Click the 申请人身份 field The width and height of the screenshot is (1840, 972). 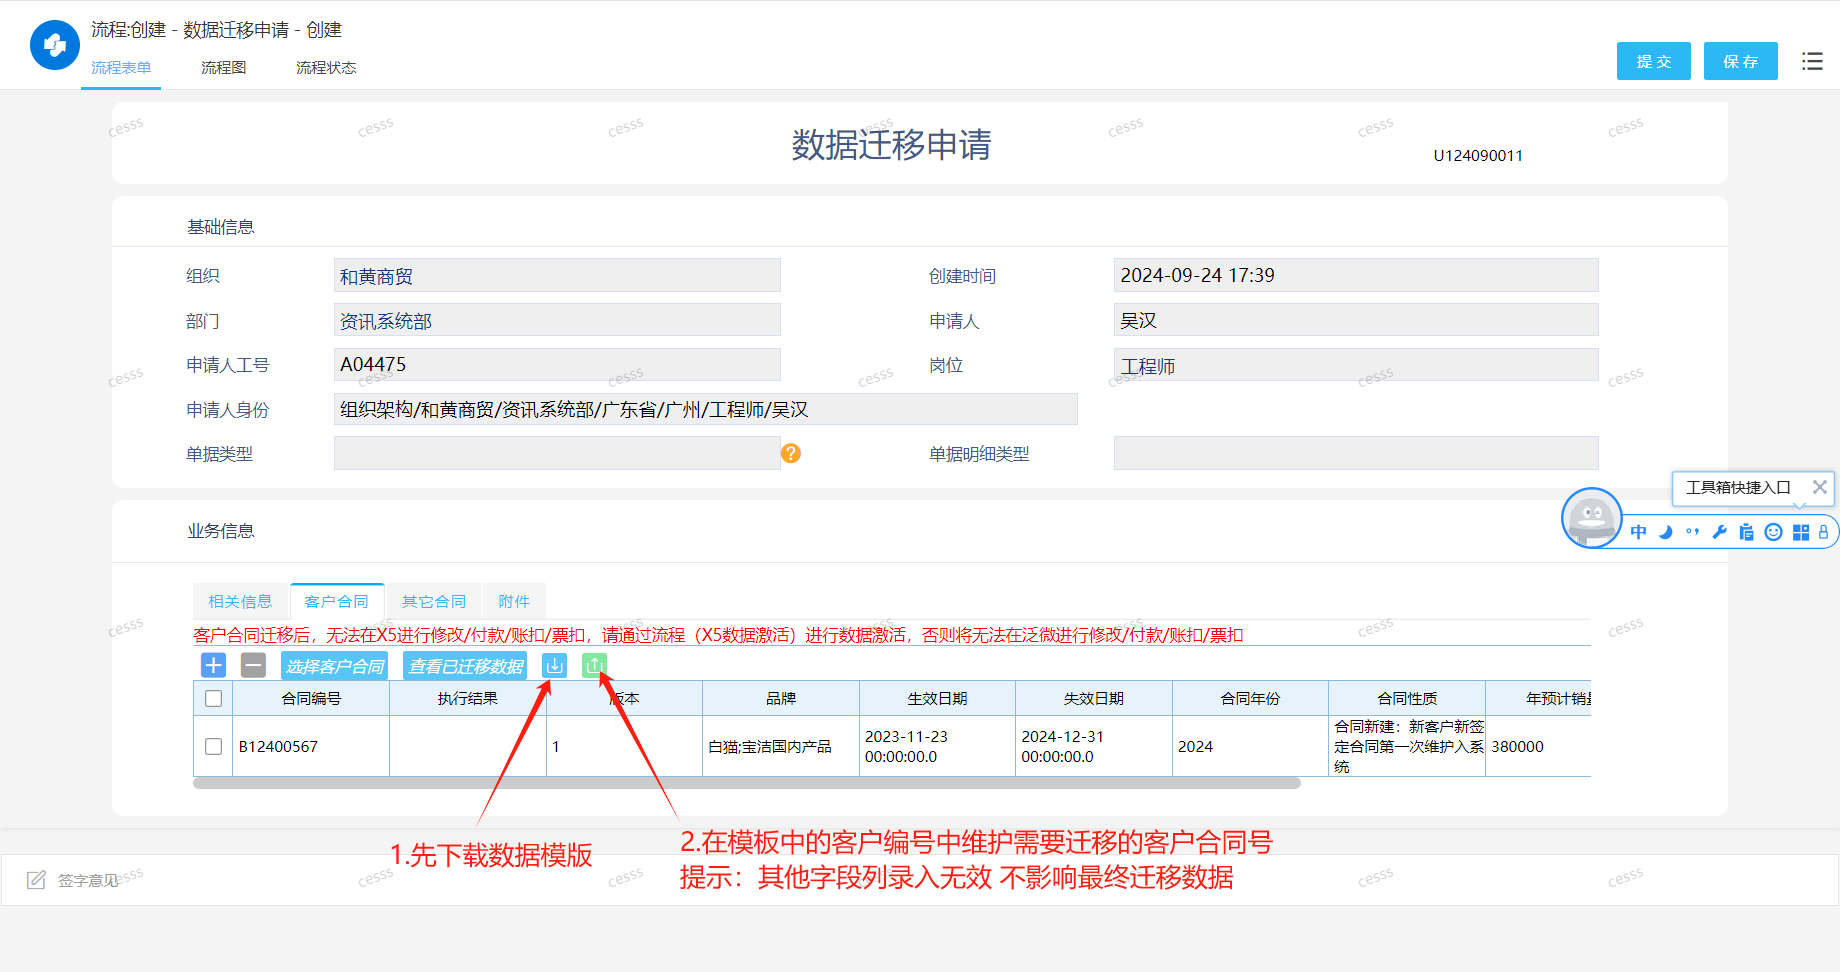706,409
